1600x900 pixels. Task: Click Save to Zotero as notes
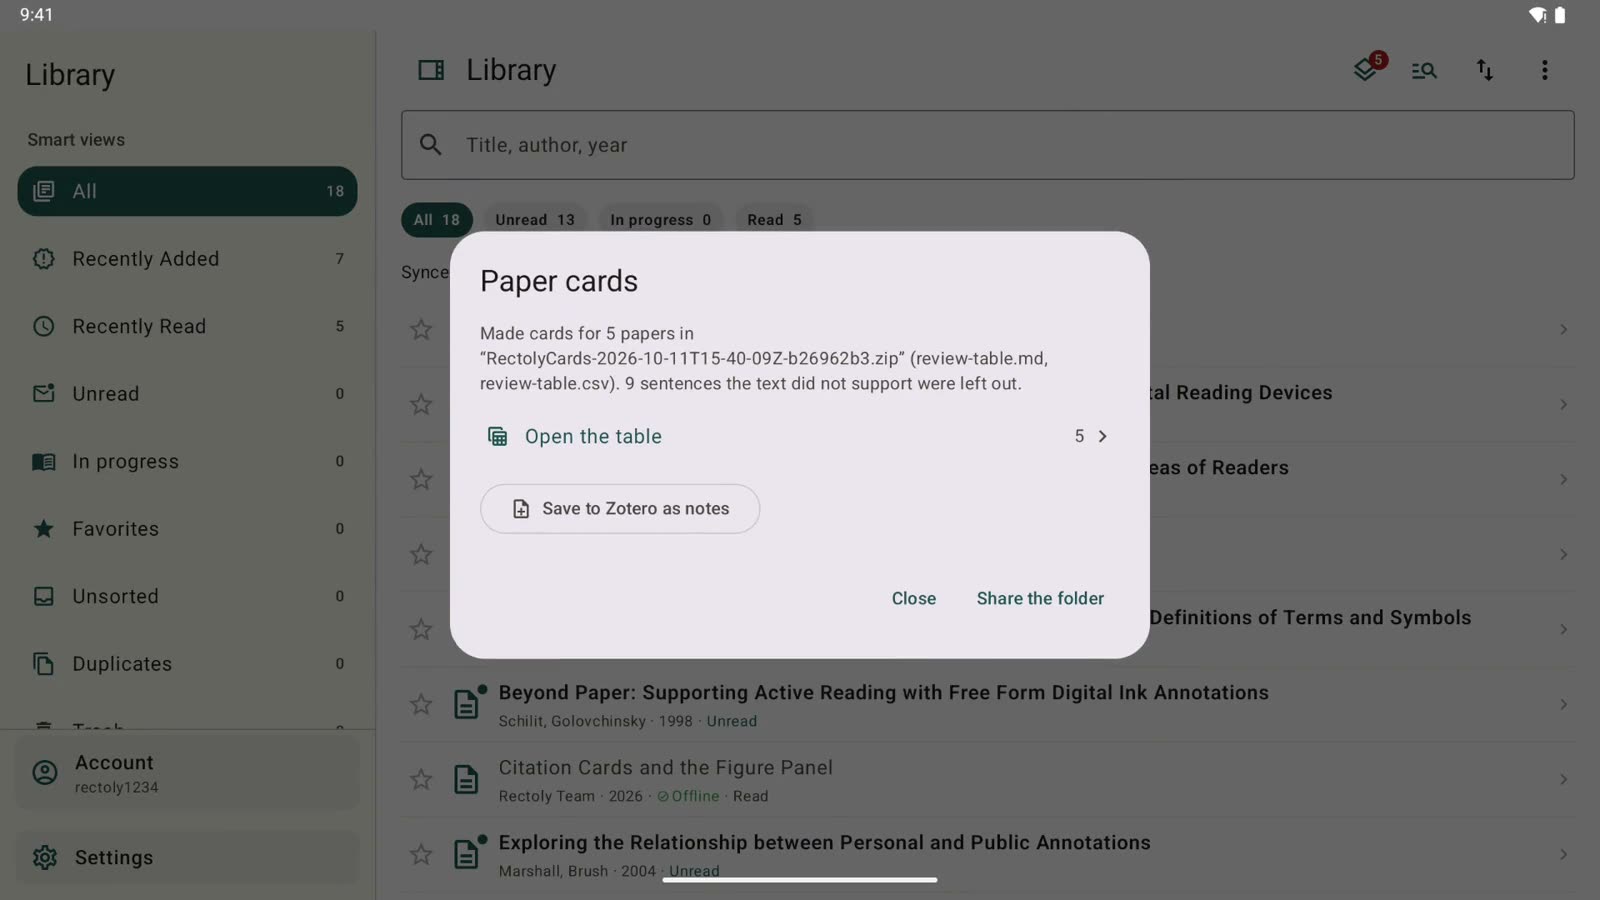click(x=620, y=508)
